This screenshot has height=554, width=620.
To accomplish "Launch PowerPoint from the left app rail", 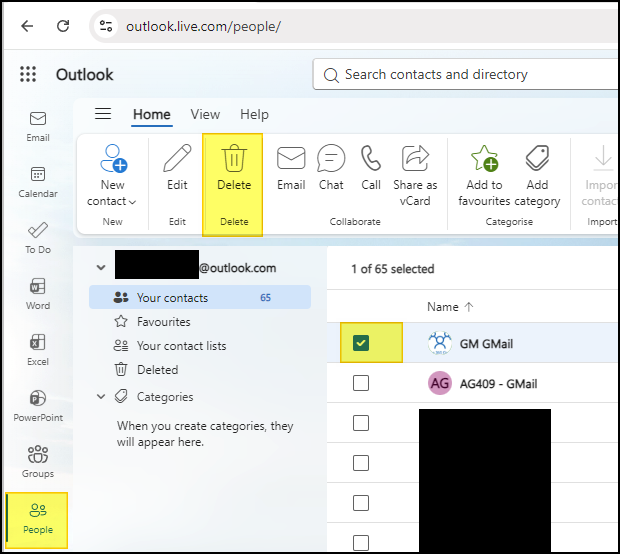I will click(x=38, y=406).
